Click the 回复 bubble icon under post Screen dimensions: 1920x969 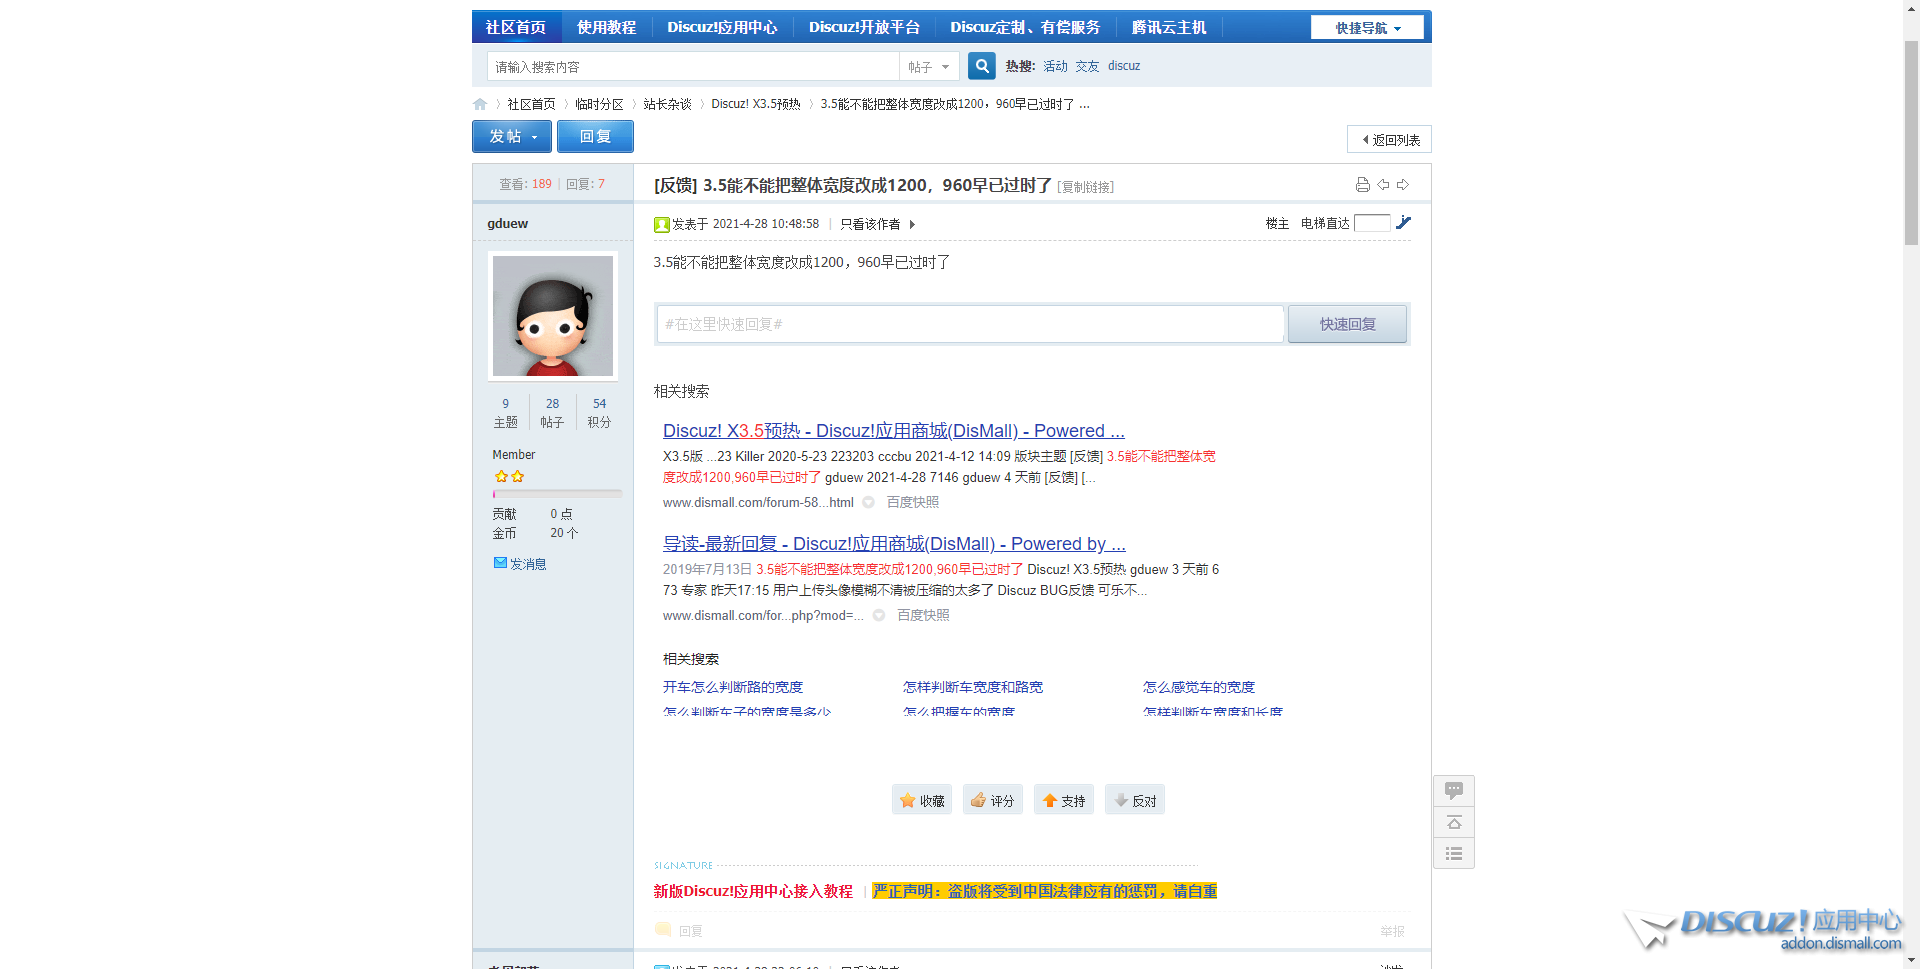point(663,930)
